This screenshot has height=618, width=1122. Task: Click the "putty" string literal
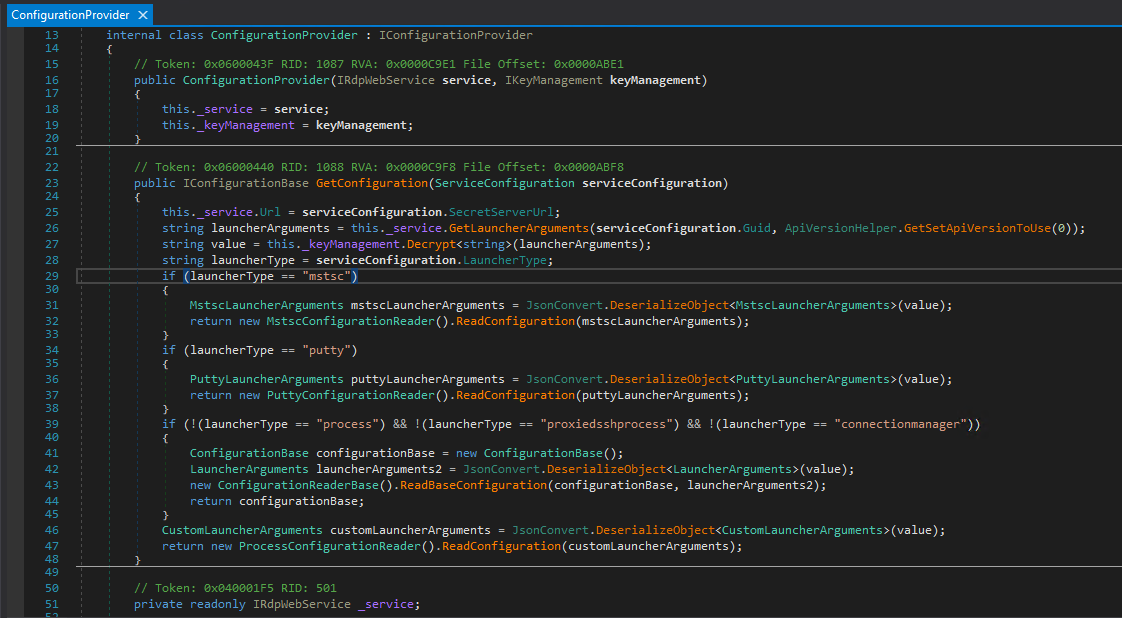click(326, 350)
